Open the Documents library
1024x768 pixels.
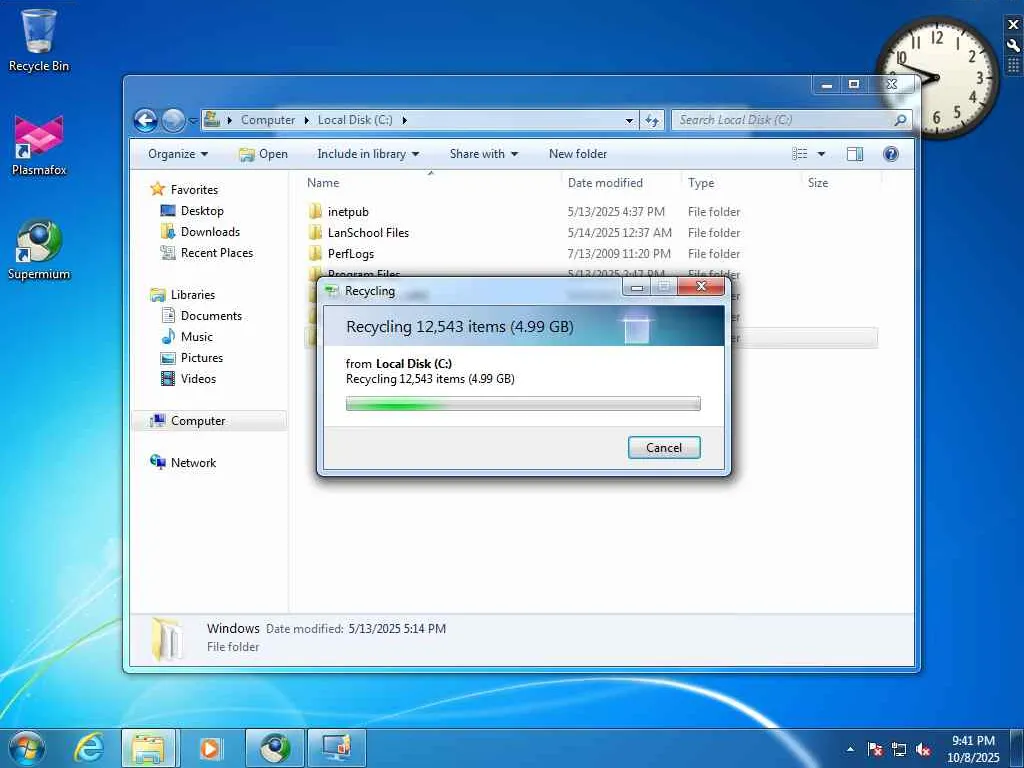(211, 315)
